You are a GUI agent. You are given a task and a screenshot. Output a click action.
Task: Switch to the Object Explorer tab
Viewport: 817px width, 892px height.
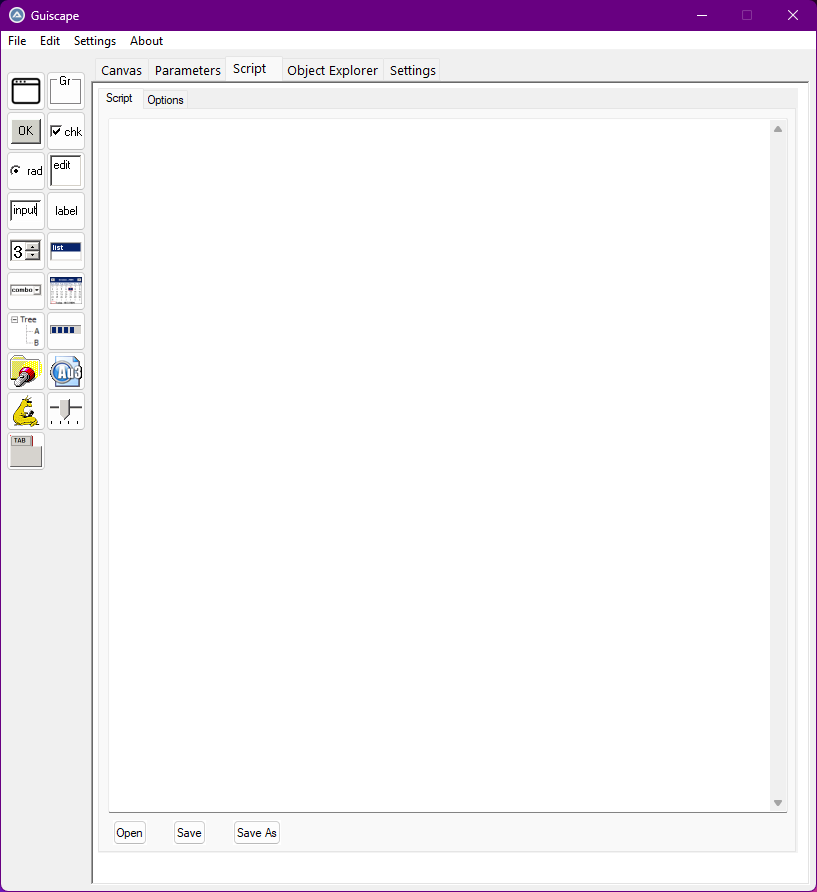(332, 71)
